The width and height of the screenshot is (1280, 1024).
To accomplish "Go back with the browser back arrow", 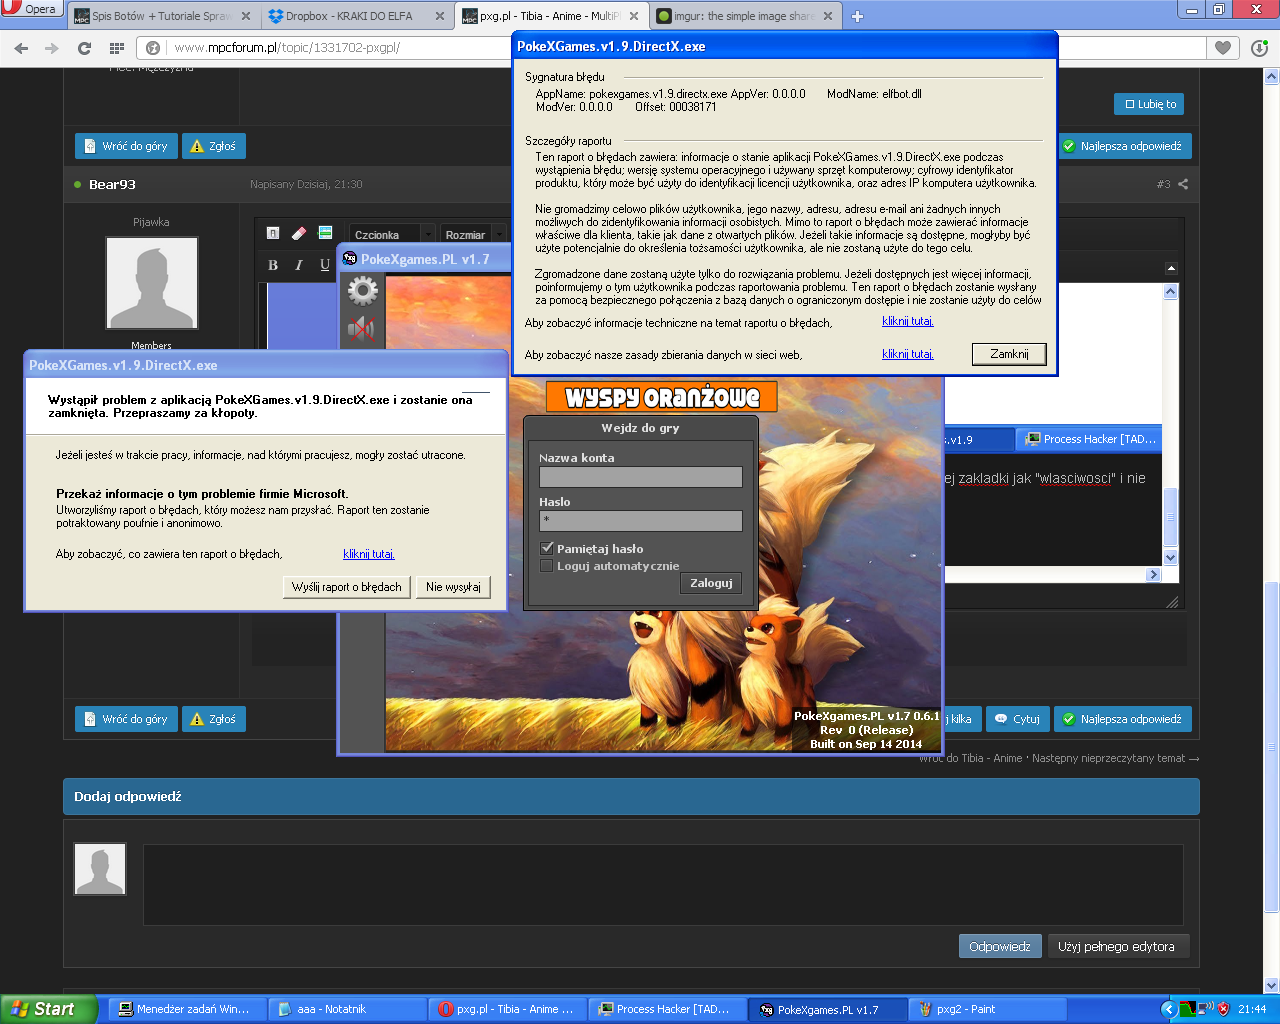I will [x=21, y=48].
